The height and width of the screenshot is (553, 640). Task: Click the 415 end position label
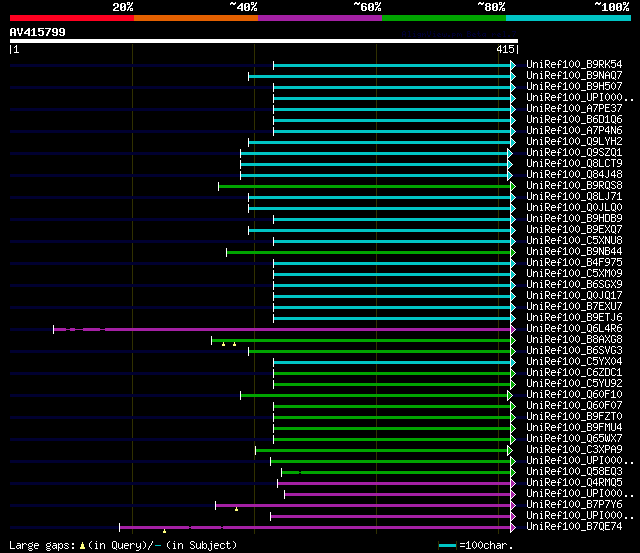pyautogui.click(x=505, y=49)
